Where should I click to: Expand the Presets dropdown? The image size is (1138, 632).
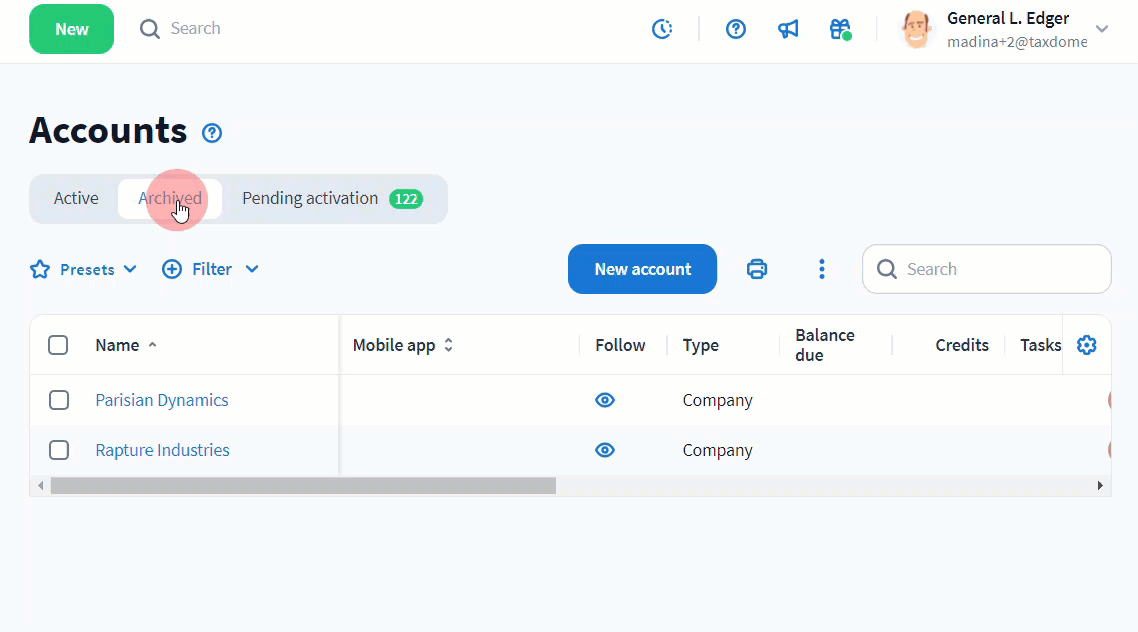pyautogui.click(x=85, y=269)
